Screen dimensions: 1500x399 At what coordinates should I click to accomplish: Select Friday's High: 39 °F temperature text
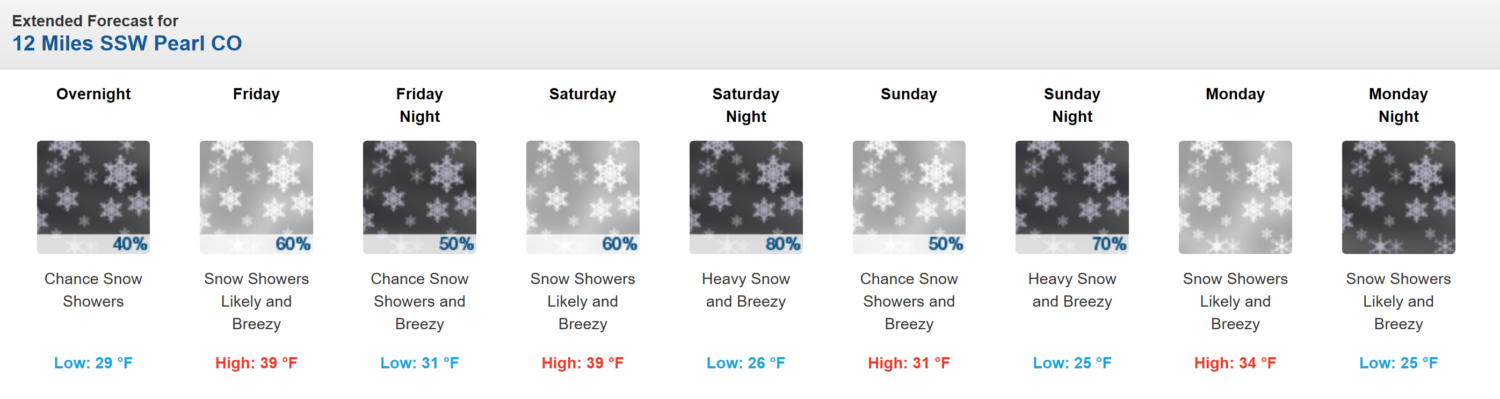[256, 363]
